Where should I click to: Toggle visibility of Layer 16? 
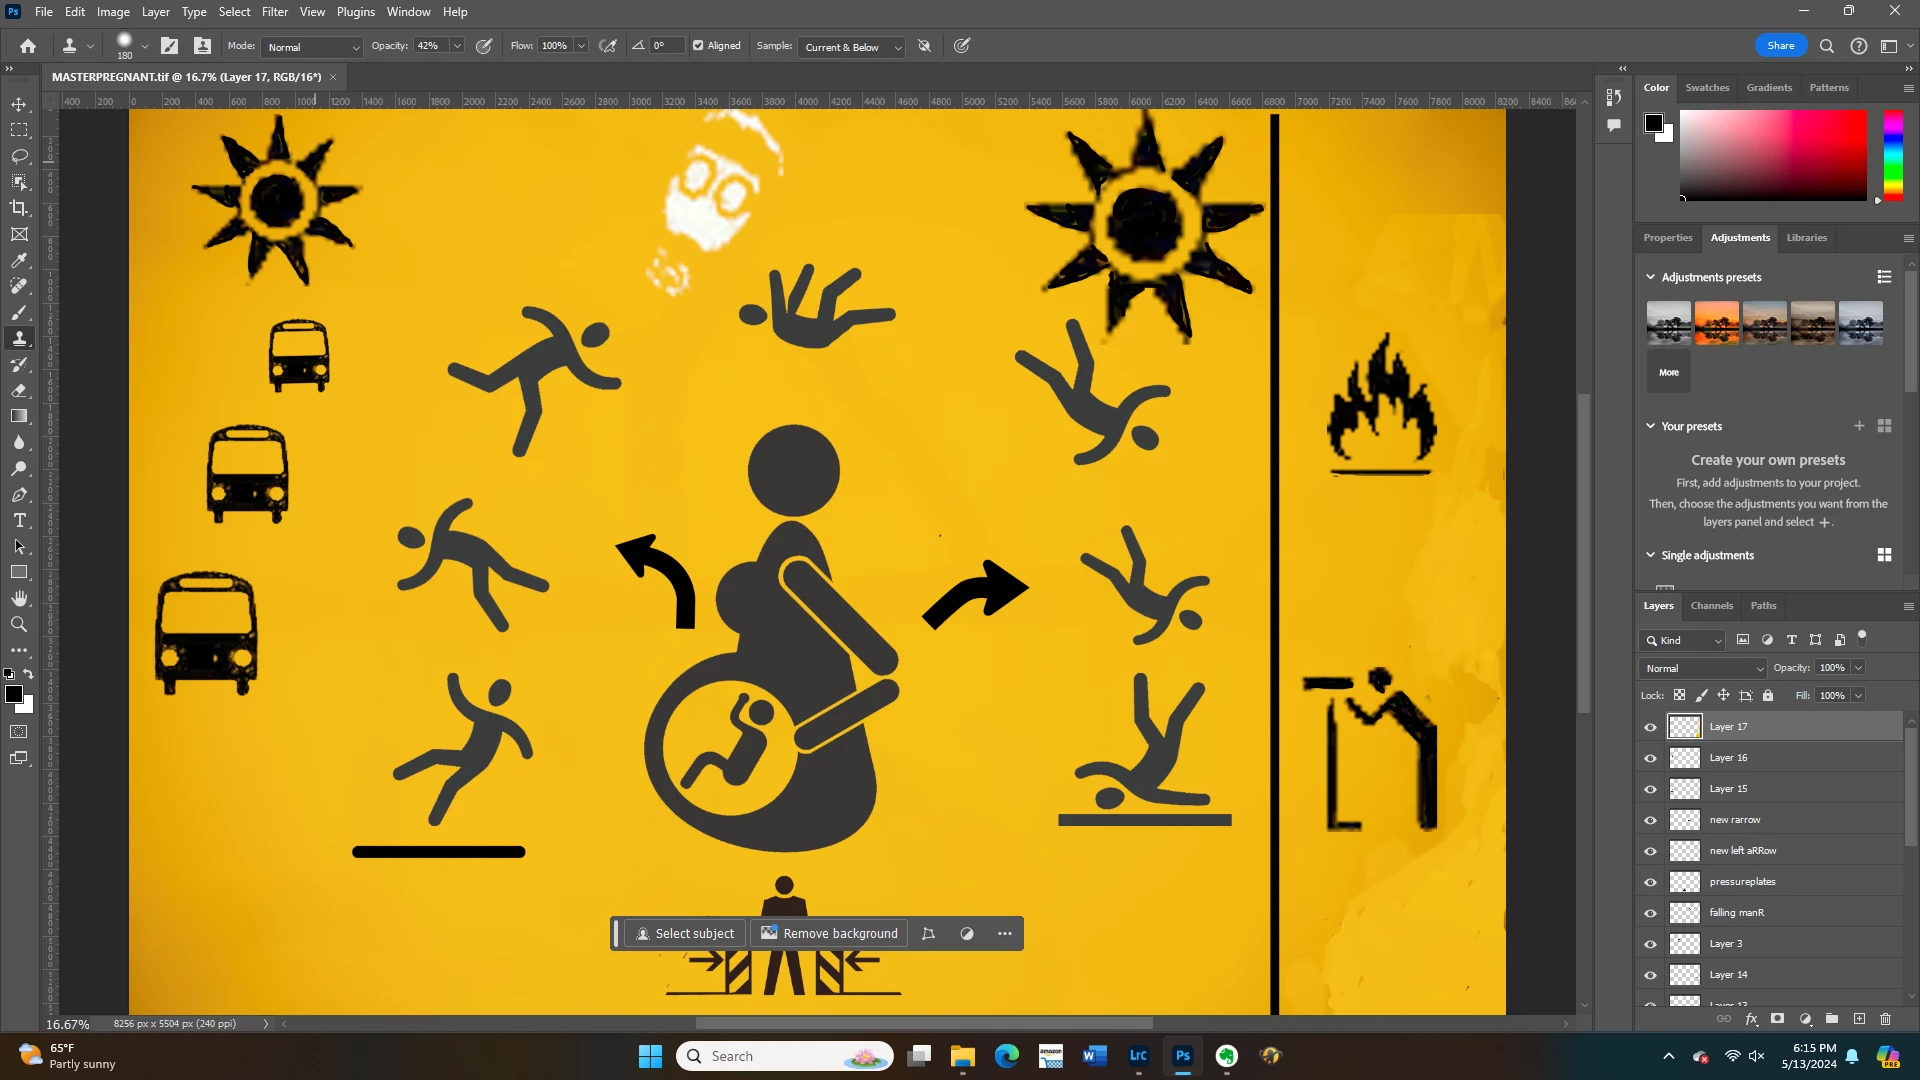1650,758
